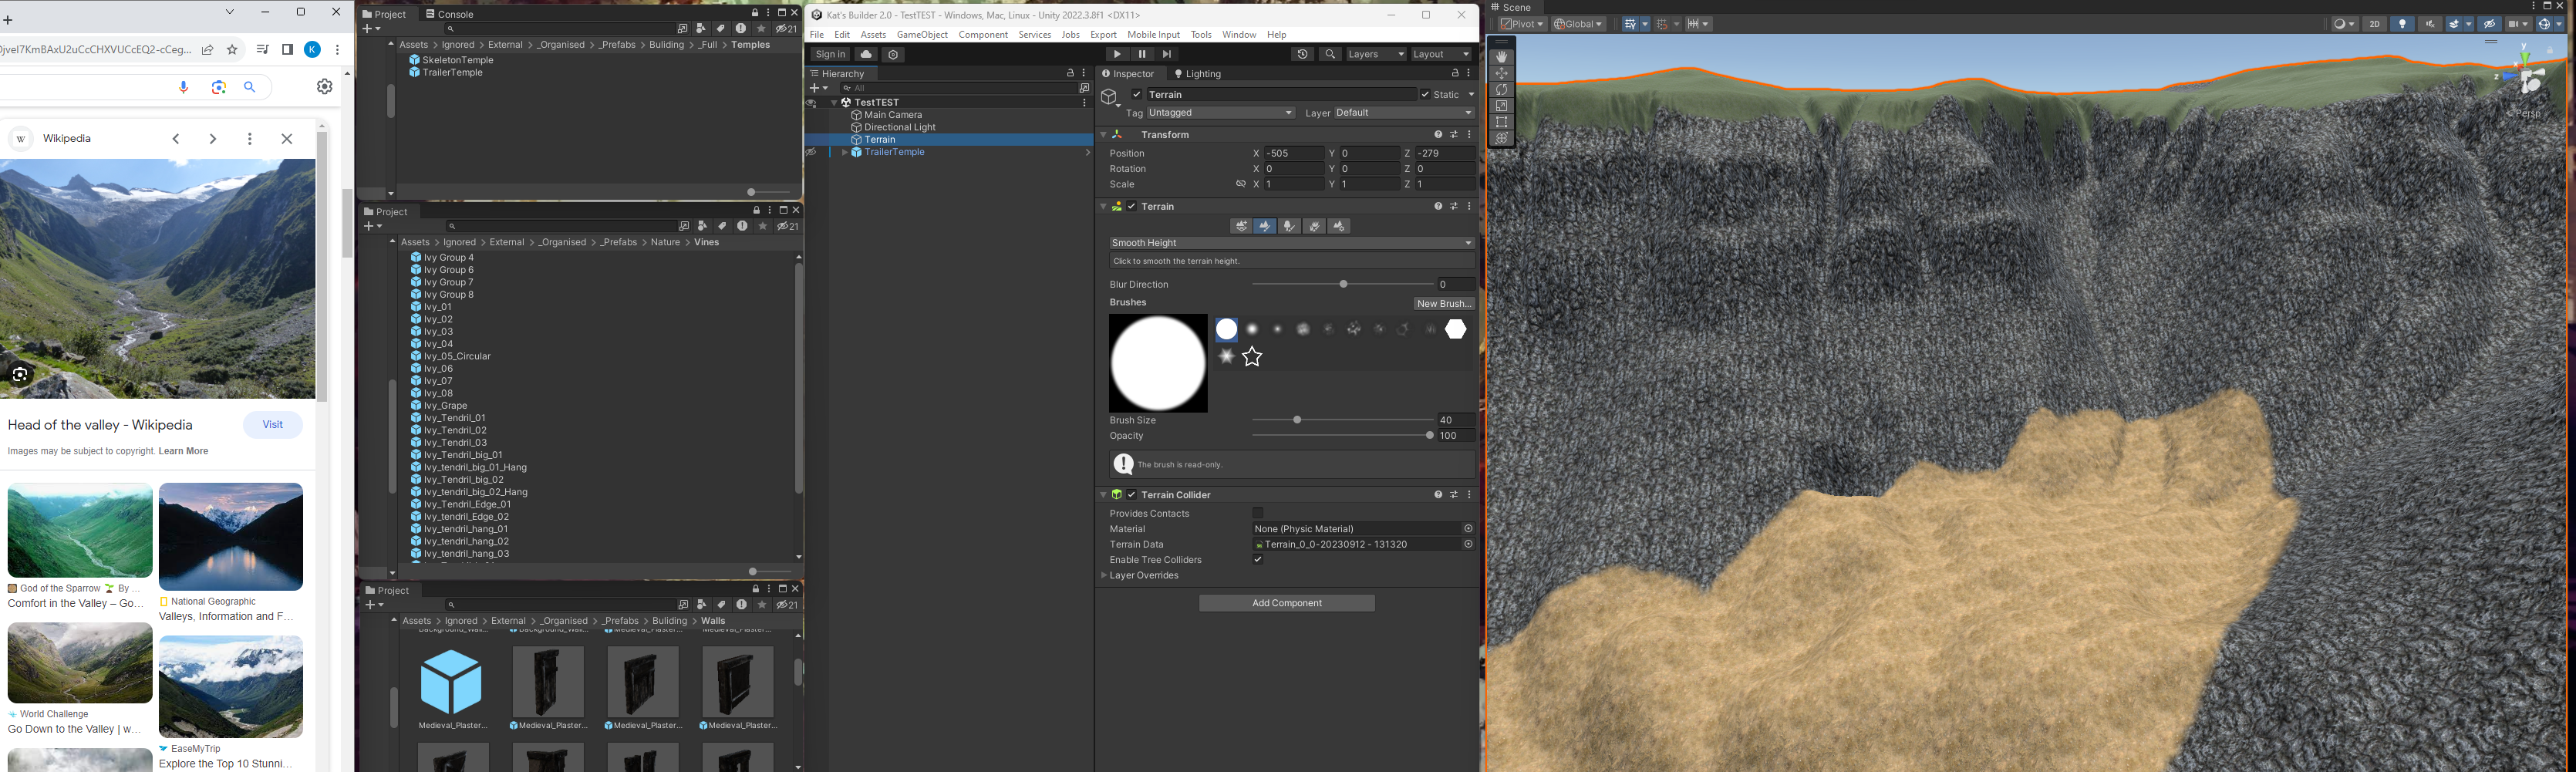
Task: Open the Smooth Height tool dropdown
Action: coord(1288,242)
